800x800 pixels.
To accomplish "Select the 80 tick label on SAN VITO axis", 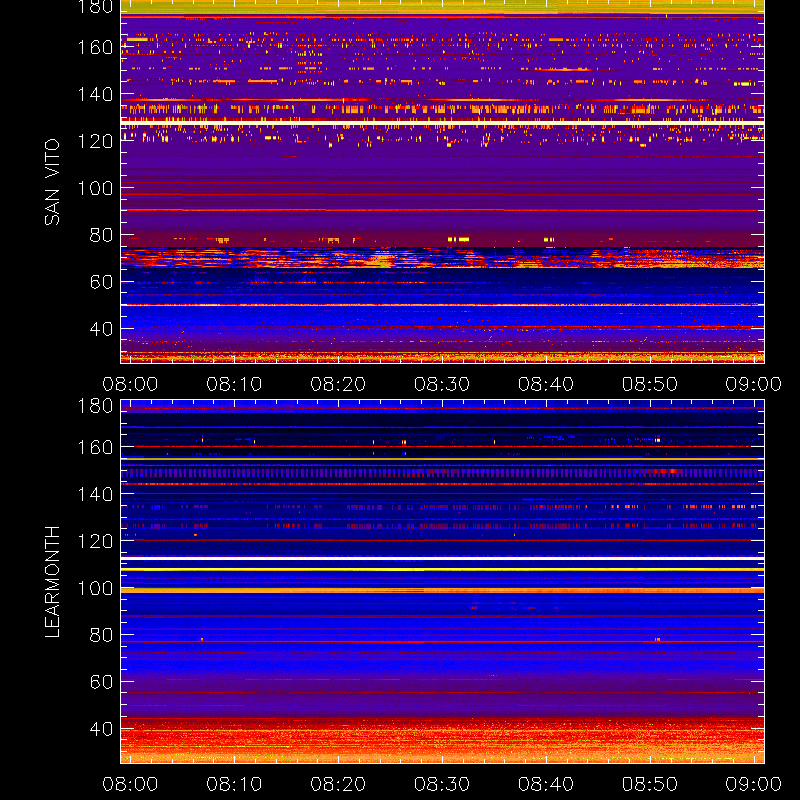I will [x=101, y=235].
